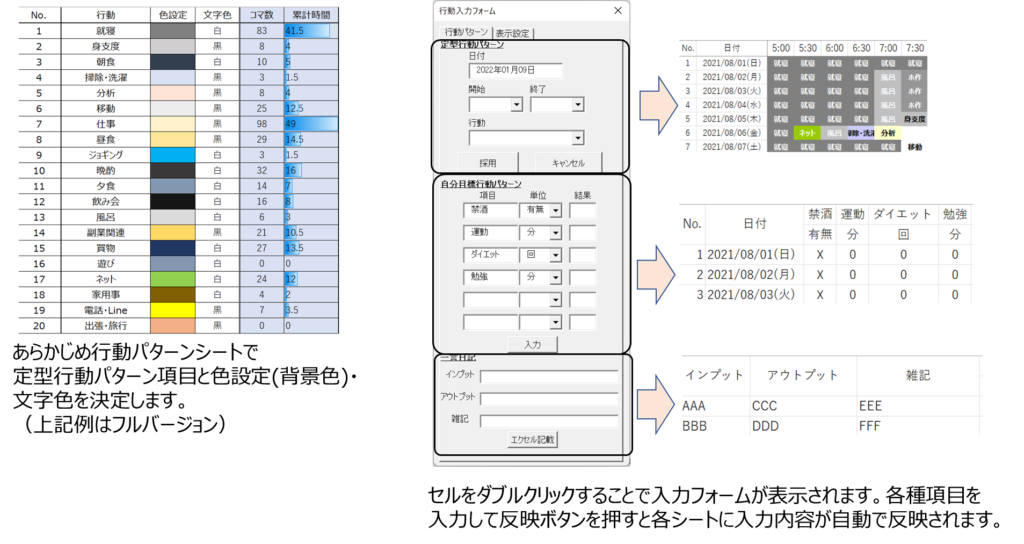Select the 行動パターン tab

click(466, 33)
